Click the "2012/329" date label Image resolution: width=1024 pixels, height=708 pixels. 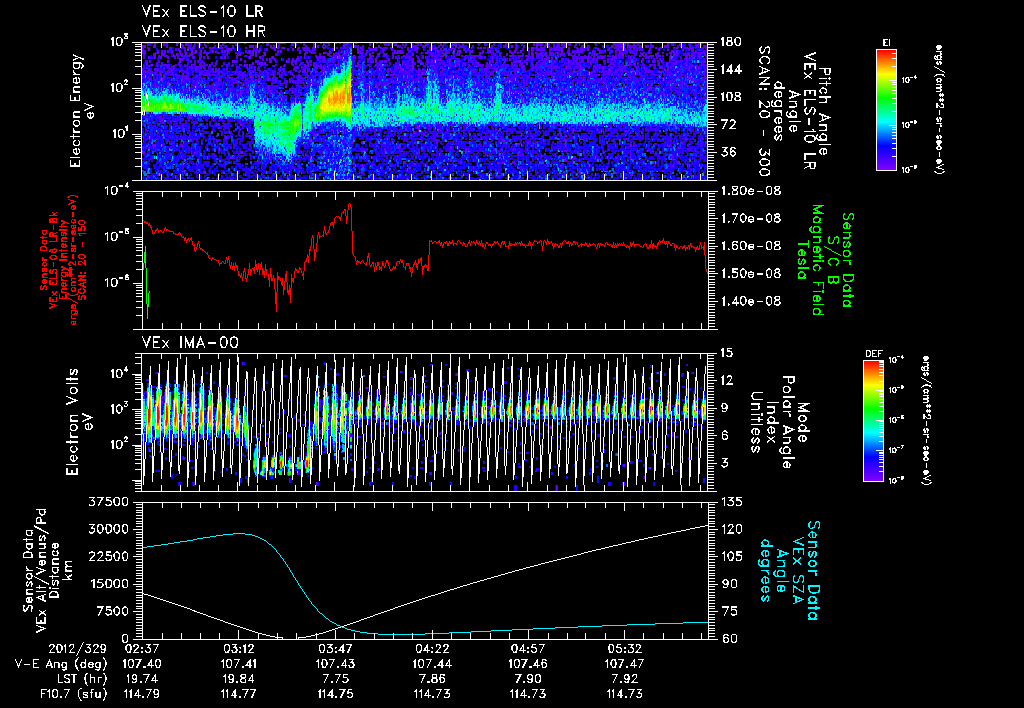pyautogui.click(x=76, y=649)
